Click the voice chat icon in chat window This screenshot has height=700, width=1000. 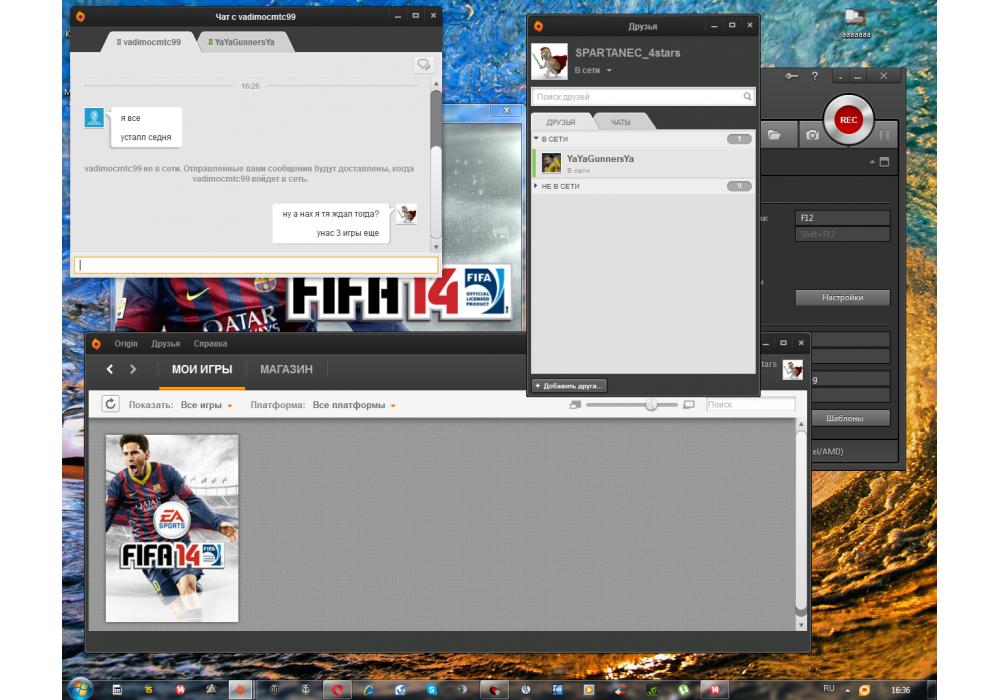click(x=423, y=64)
